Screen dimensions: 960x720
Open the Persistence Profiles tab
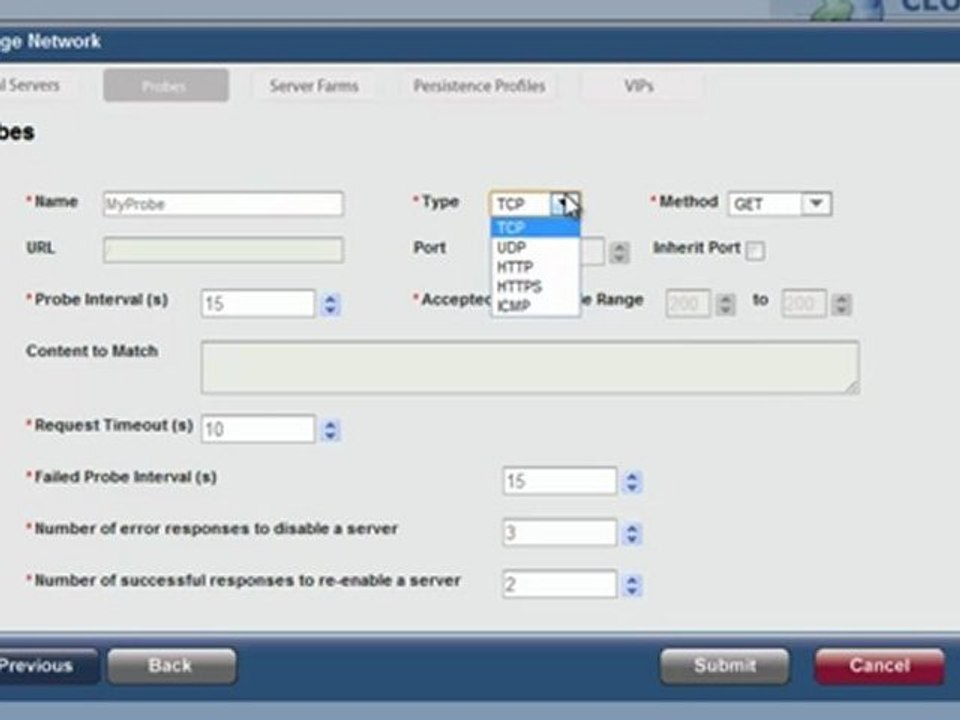tap(479, 86)
